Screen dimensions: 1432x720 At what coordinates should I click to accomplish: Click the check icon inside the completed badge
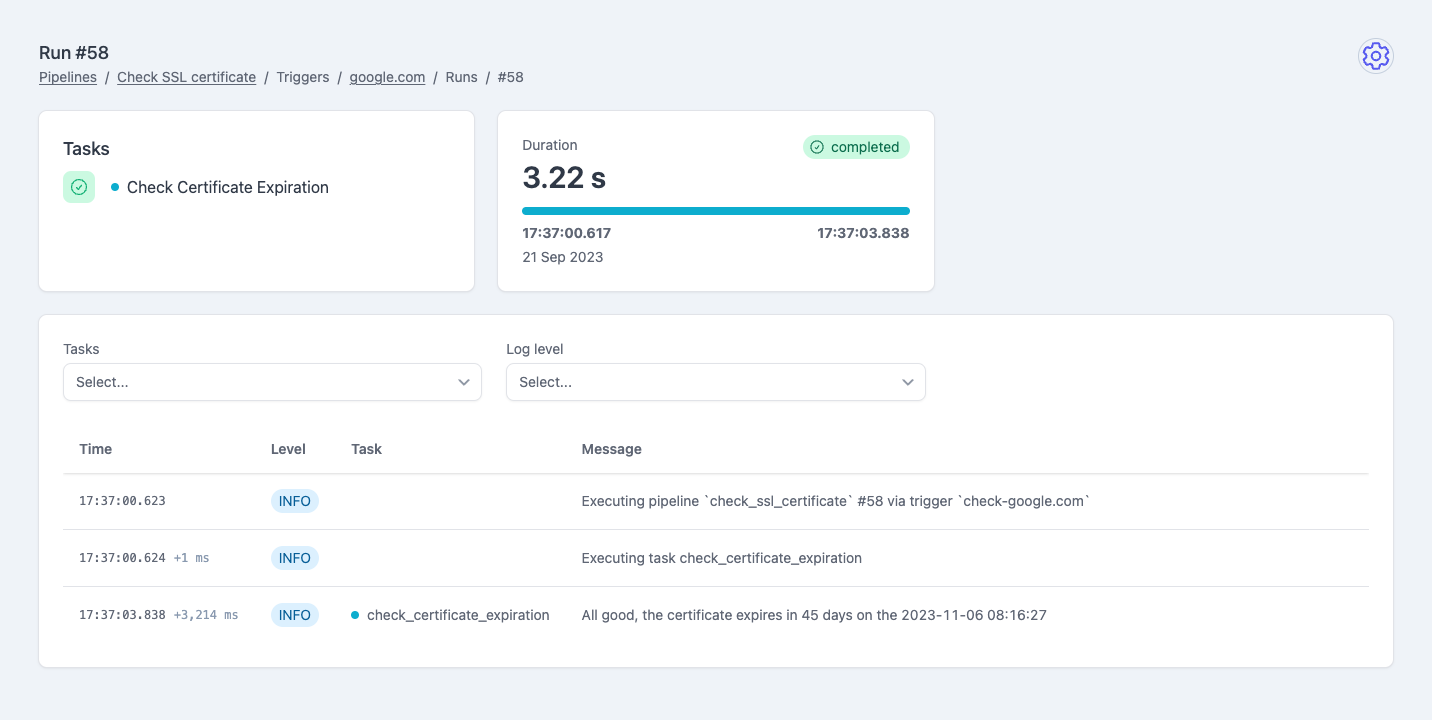coord(817,147)
